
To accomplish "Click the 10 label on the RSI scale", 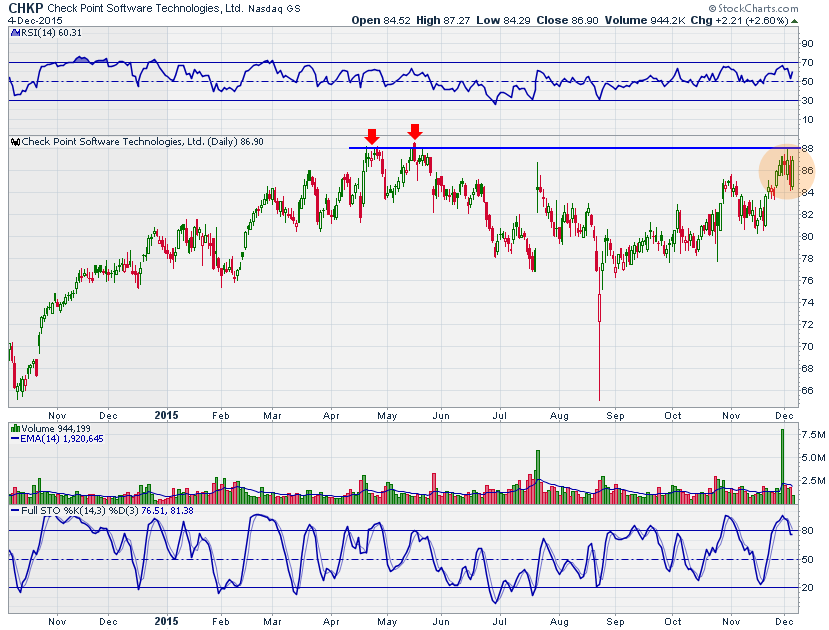I will tap(807, 120).
